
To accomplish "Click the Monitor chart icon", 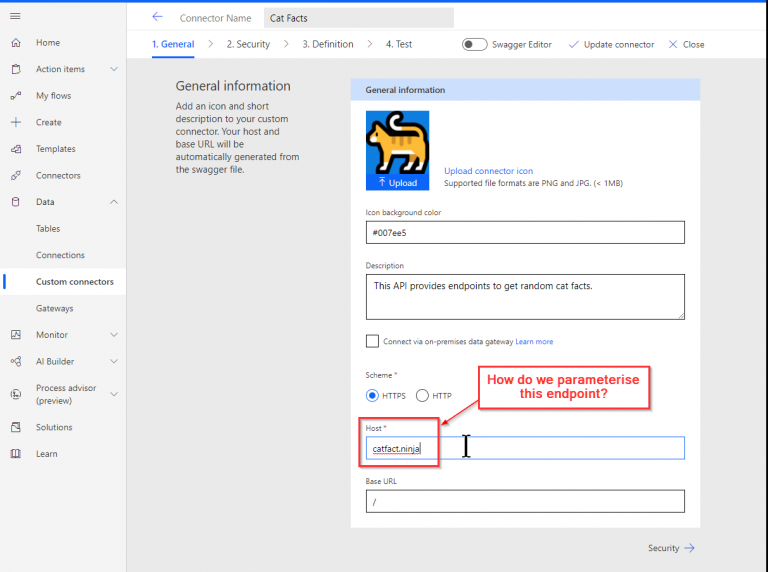I will click(16, 334).
